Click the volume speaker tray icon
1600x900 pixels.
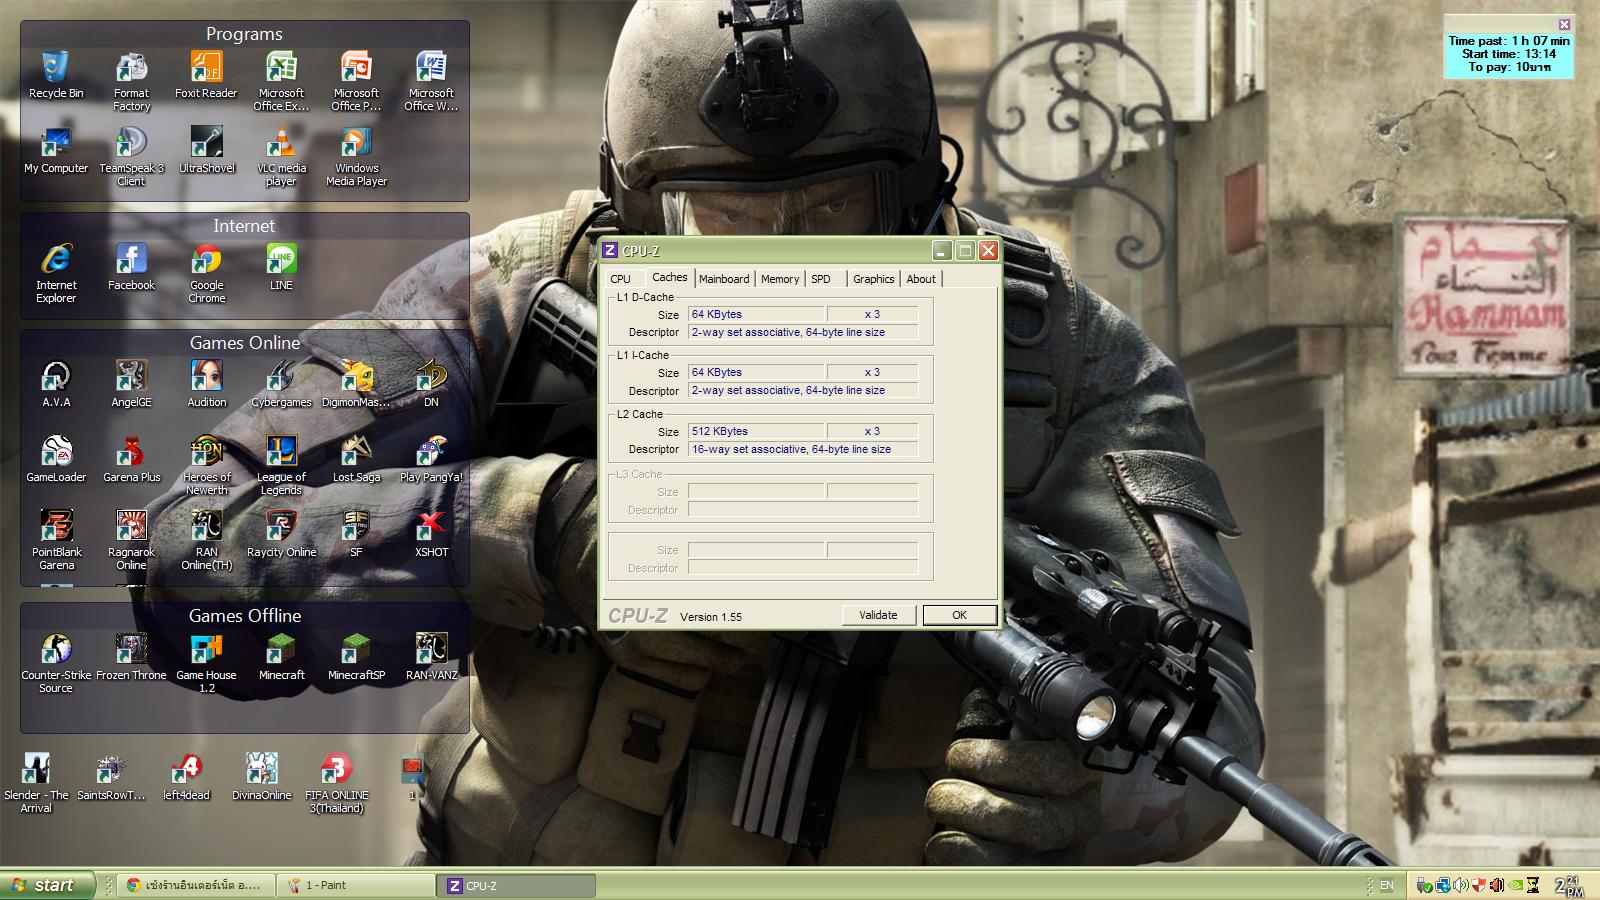coord(1461,885)
